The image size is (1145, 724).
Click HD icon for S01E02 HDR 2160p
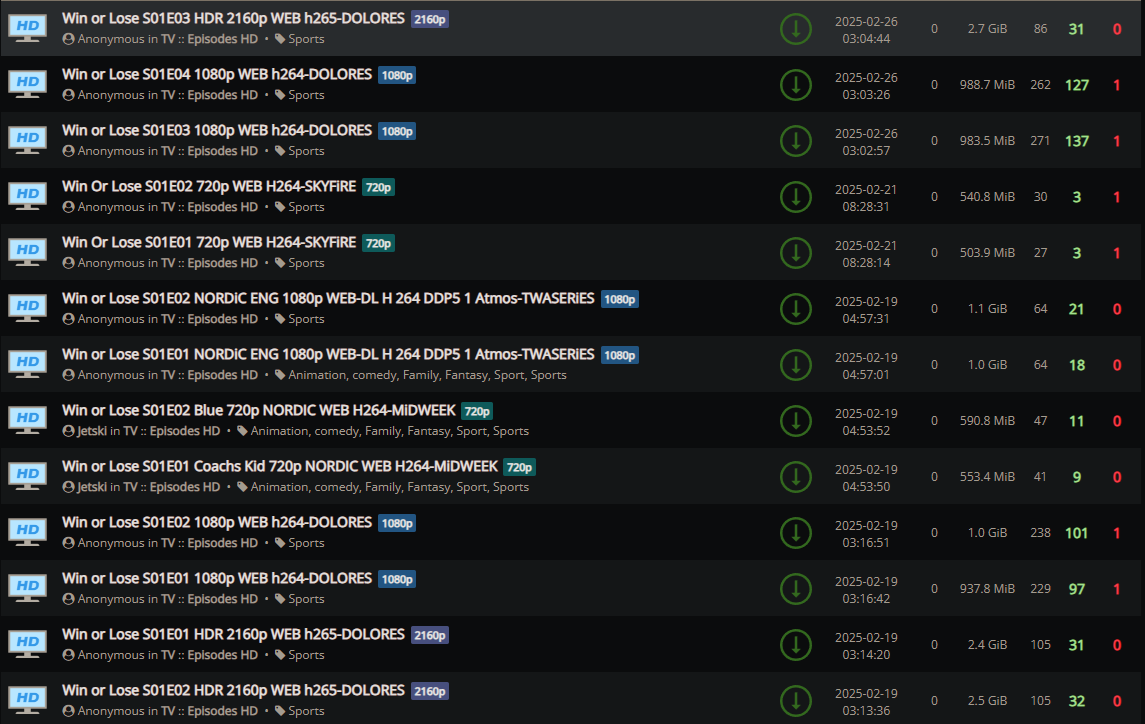point(28,701)
